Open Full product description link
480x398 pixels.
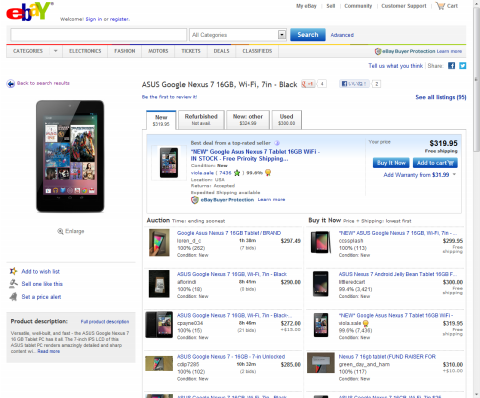105,322
